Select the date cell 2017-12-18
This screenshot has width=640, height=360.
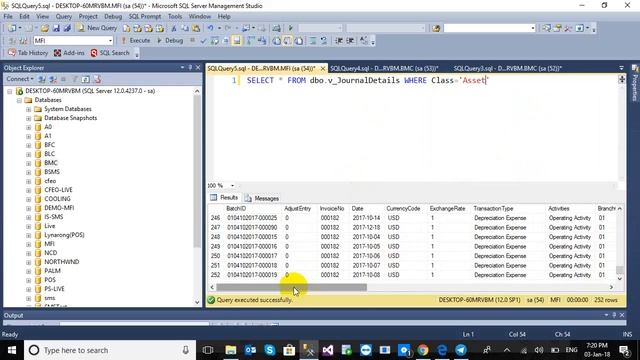366,227
